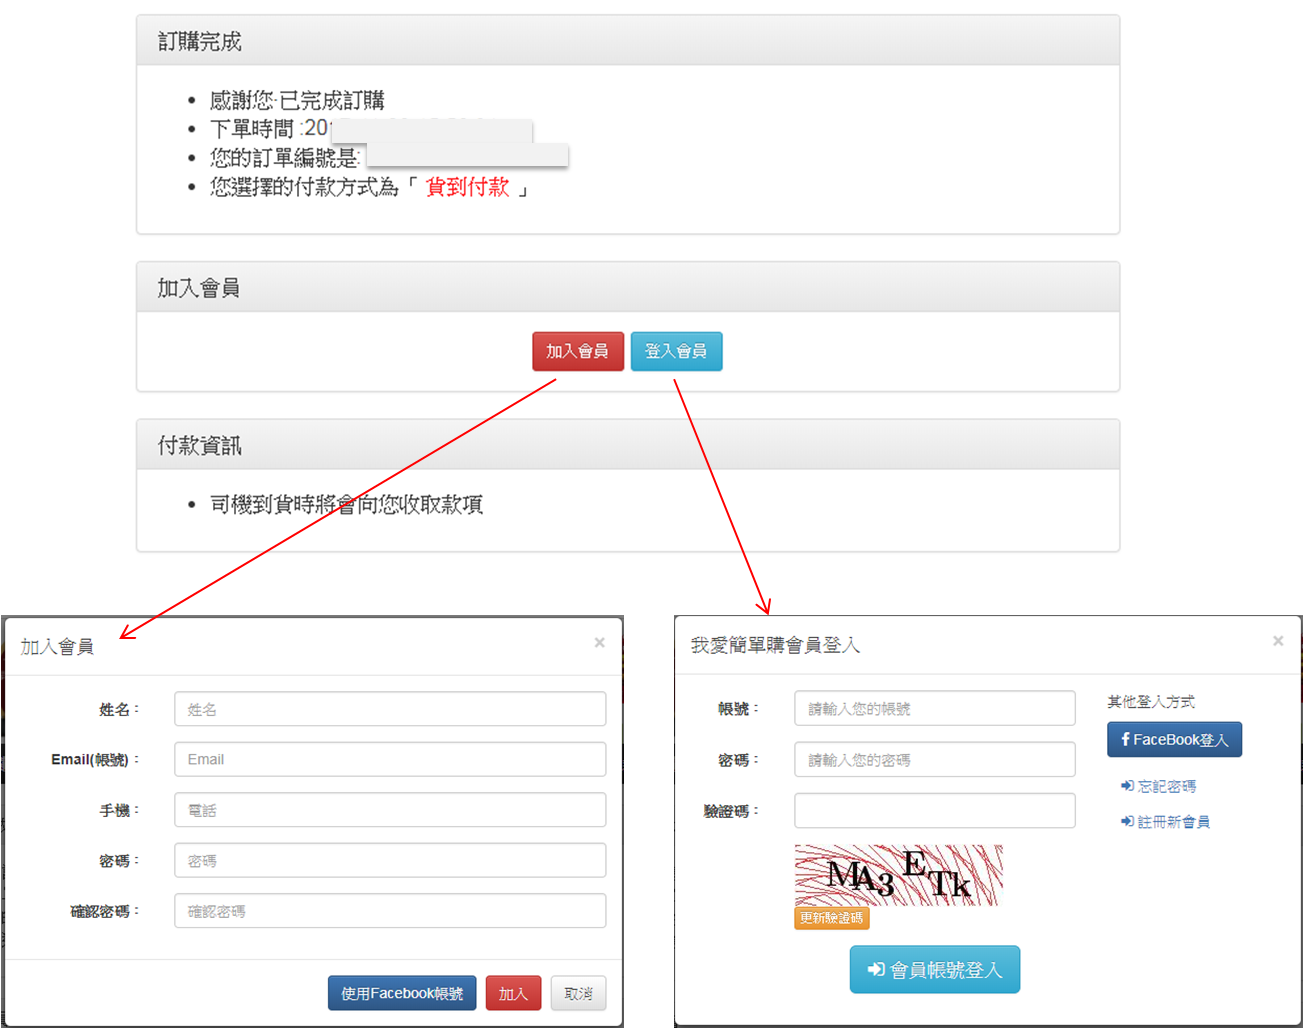This screenshot has height=1029, width=1304.
Task: Close the 我愛簡單購會員登入 dialog
Action: tap(1277, 641)
